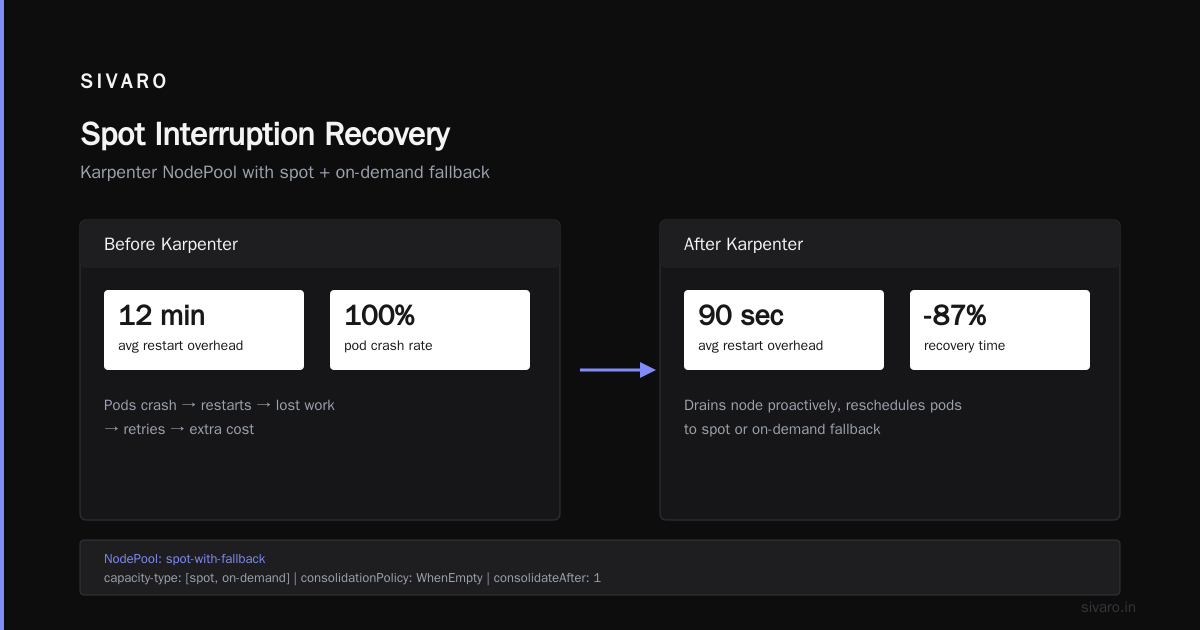Click the After Karpenter panel header

point(890,244)
